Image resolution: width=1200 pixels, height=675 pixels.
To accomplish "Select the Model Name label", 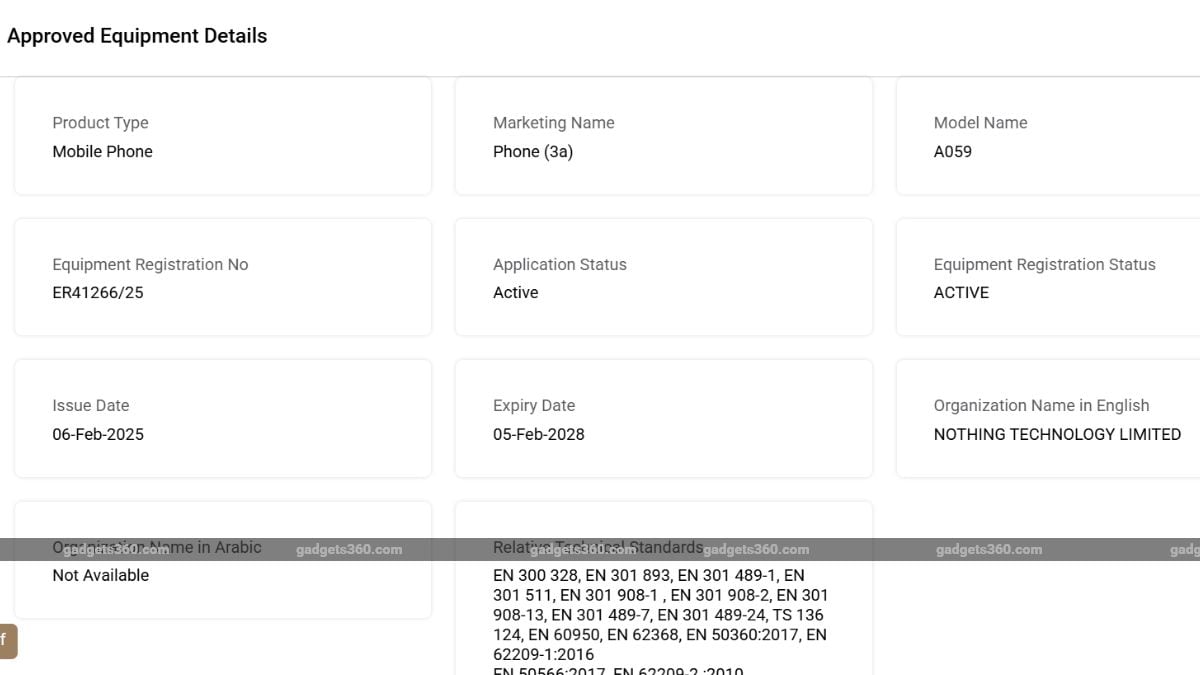I will coord(980,123).
